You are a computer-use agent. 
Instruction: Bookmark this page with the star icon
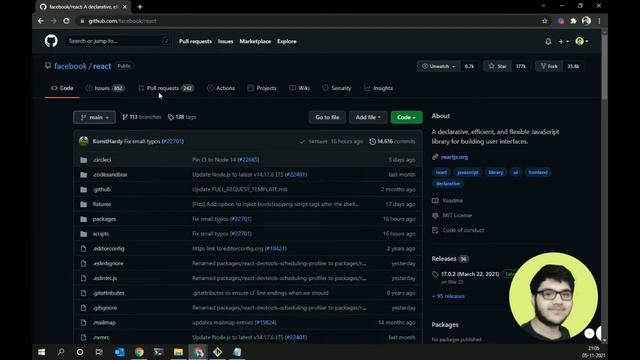click(544, 21)
